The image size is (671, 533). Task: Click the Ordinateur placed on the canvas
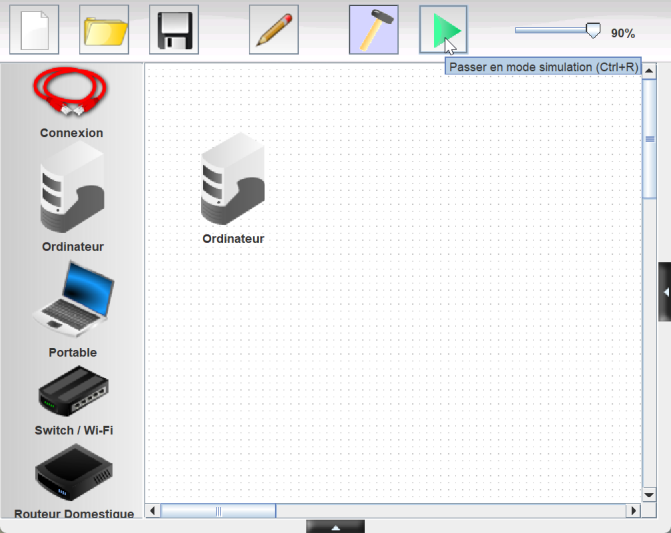(x=233, y=180)
